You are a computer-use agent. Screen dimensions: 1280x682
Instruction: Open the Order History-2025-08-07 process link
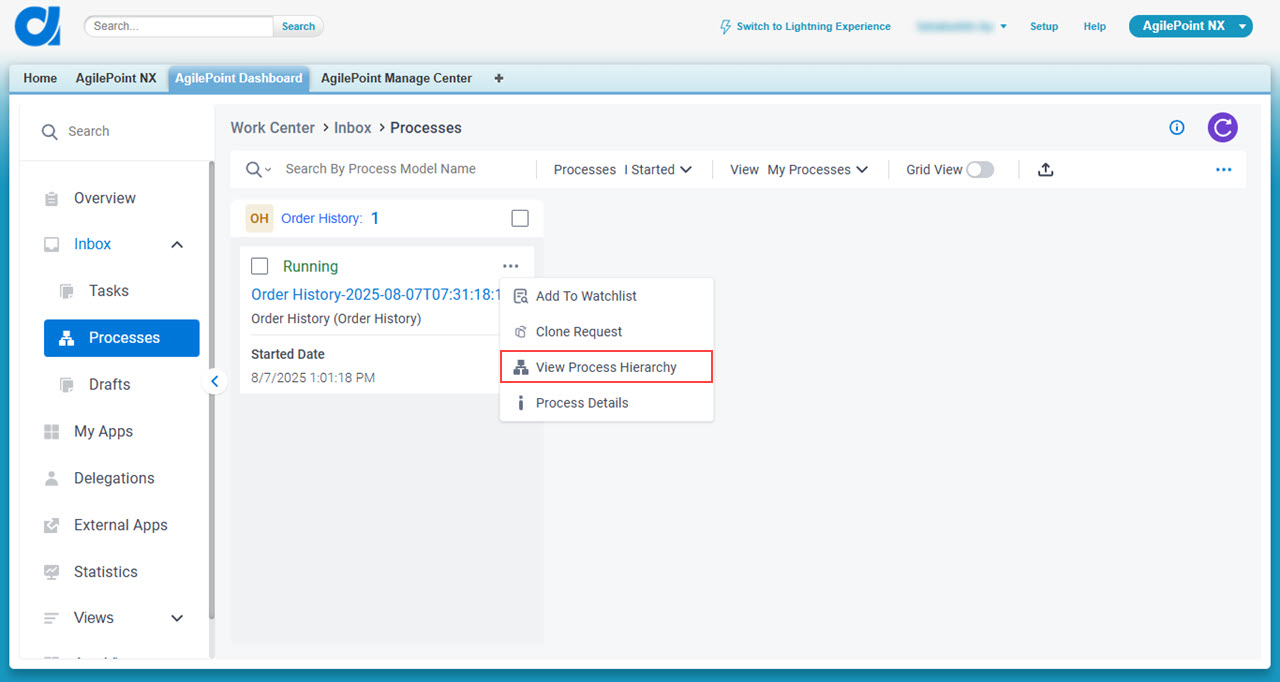click(x=376, y=295)
